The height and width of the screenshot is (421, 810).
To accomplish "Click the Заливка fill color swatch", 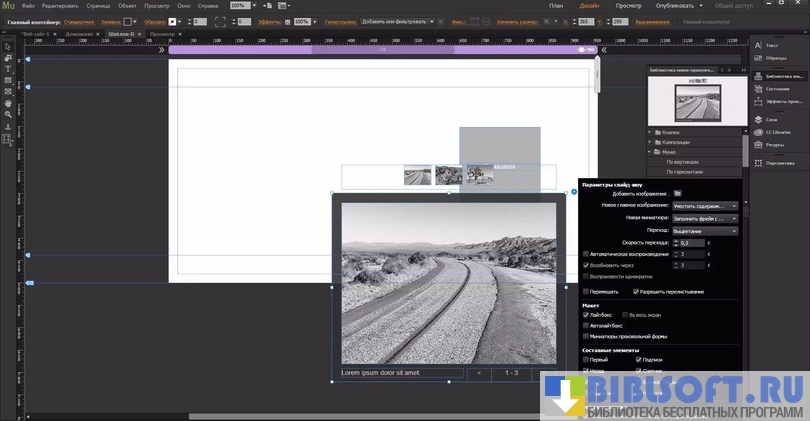I will (128, 21).
